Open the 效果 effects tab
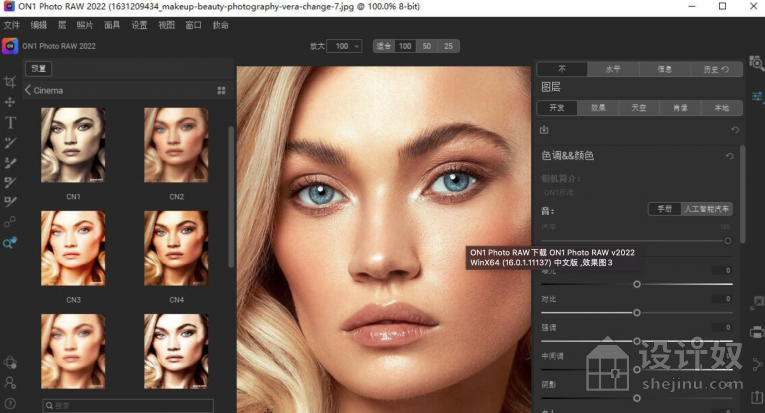The image size is (765, 413). [598, 108]
